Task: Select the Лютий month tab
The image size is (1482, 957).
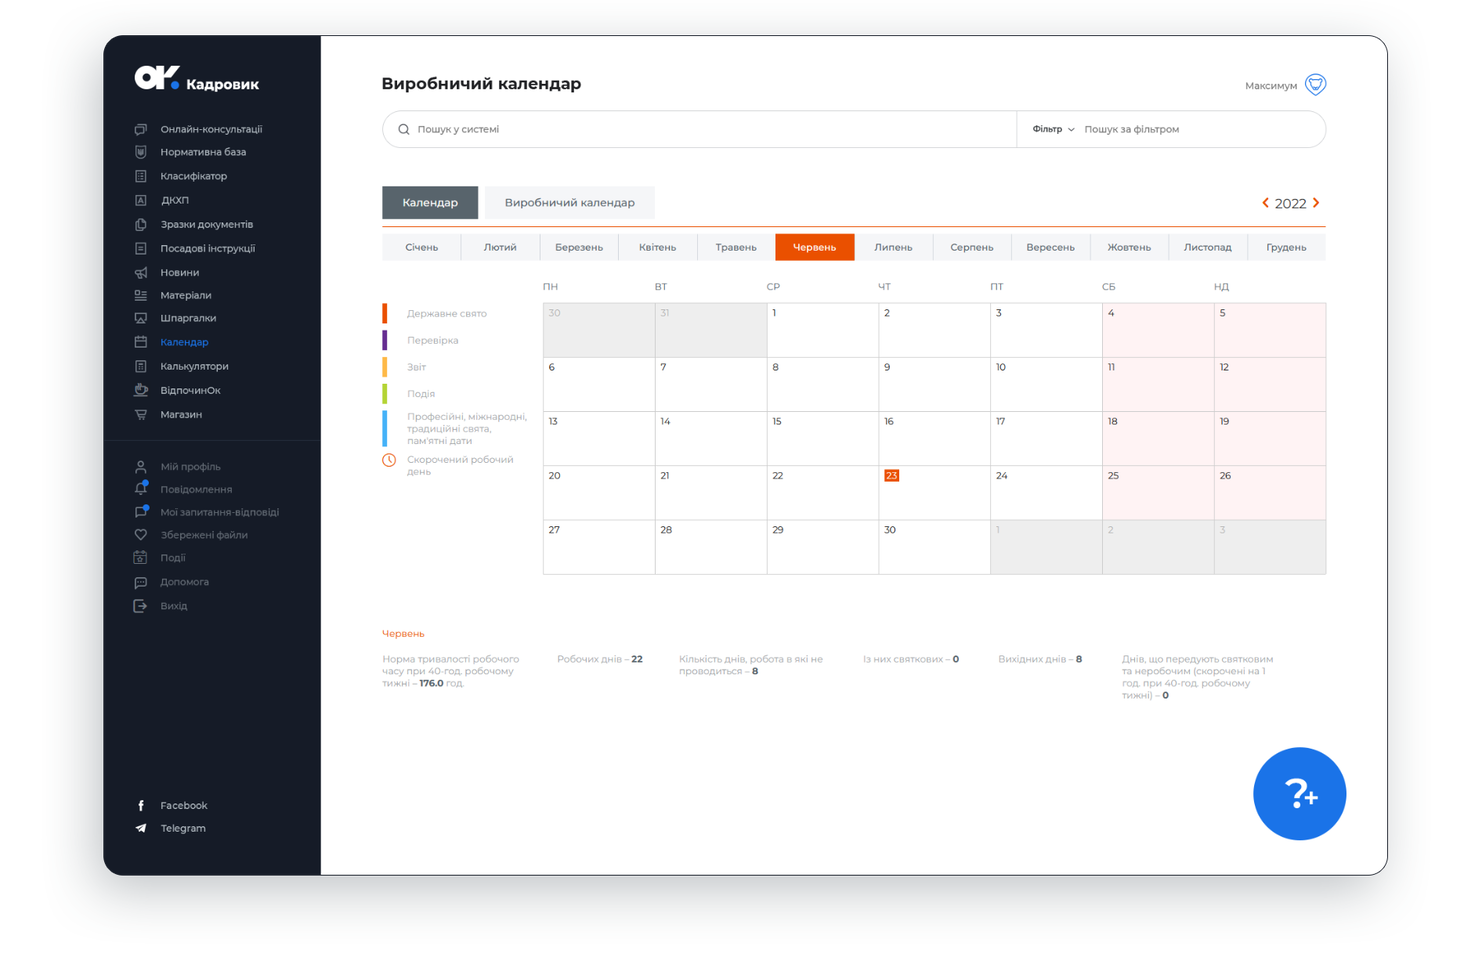Action: point(500,247)
